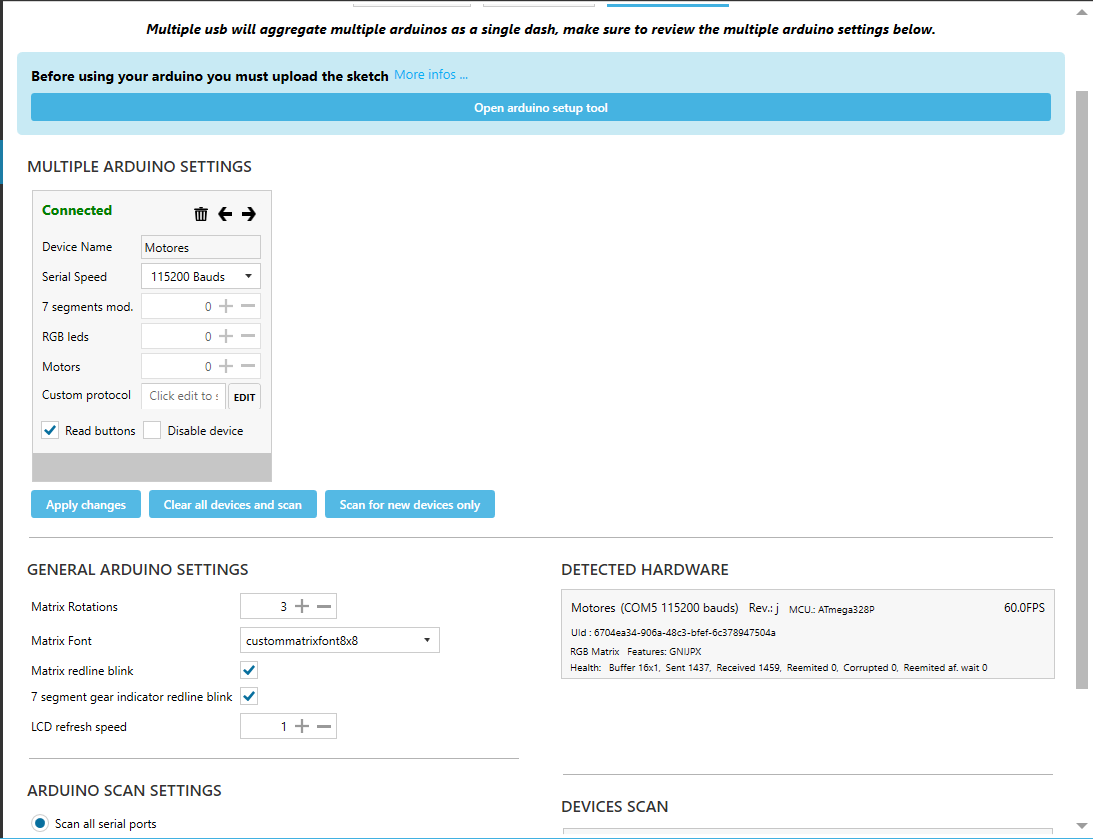Image resolution: width=1093 pixels, height=839 pixels.
Task: Select Scan all serial ports radio
Action: [40, 824]
